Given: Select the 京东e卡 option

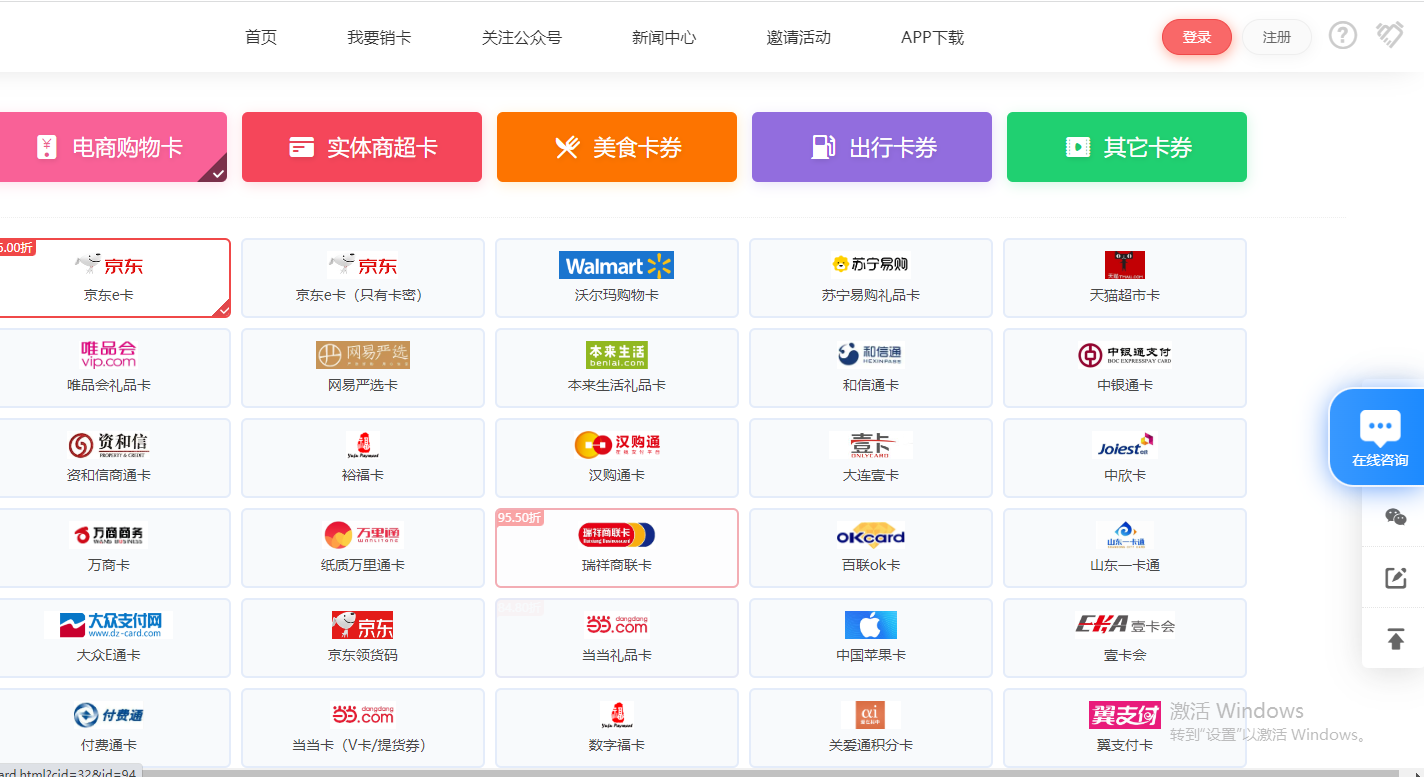Looking at the screenshot, I should [x=110, y=277].
